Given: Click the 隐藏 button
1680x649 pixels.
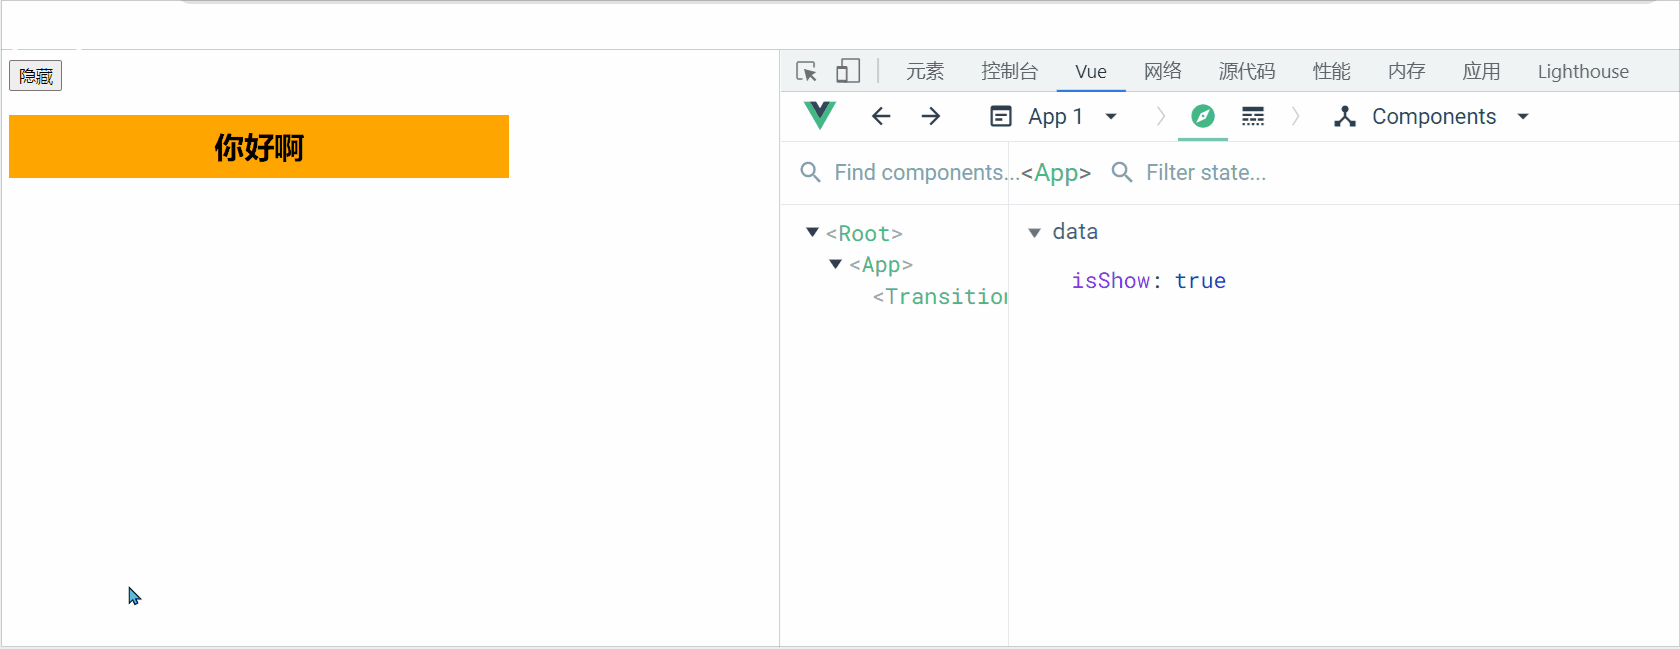Looking at the screenshot, I should coord(36,76).
